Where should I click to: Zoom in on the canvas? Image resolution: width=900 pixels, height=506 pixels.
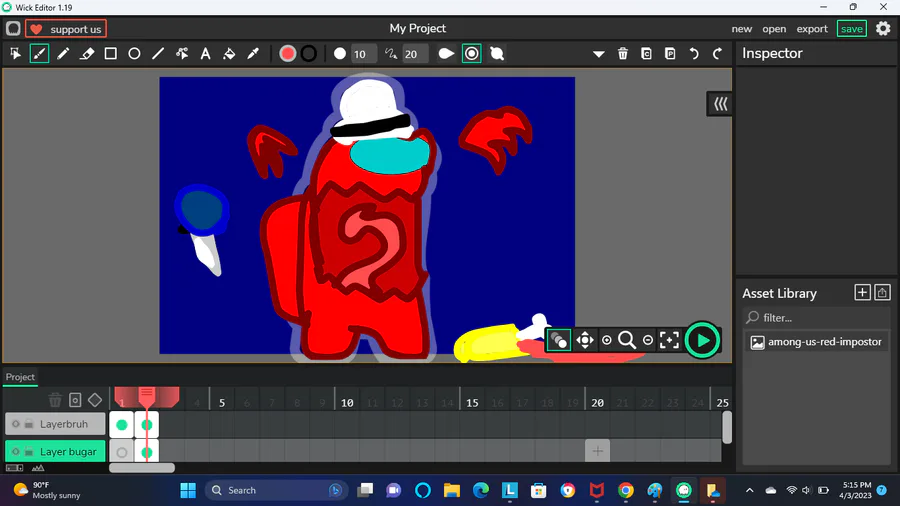[607, 340]
